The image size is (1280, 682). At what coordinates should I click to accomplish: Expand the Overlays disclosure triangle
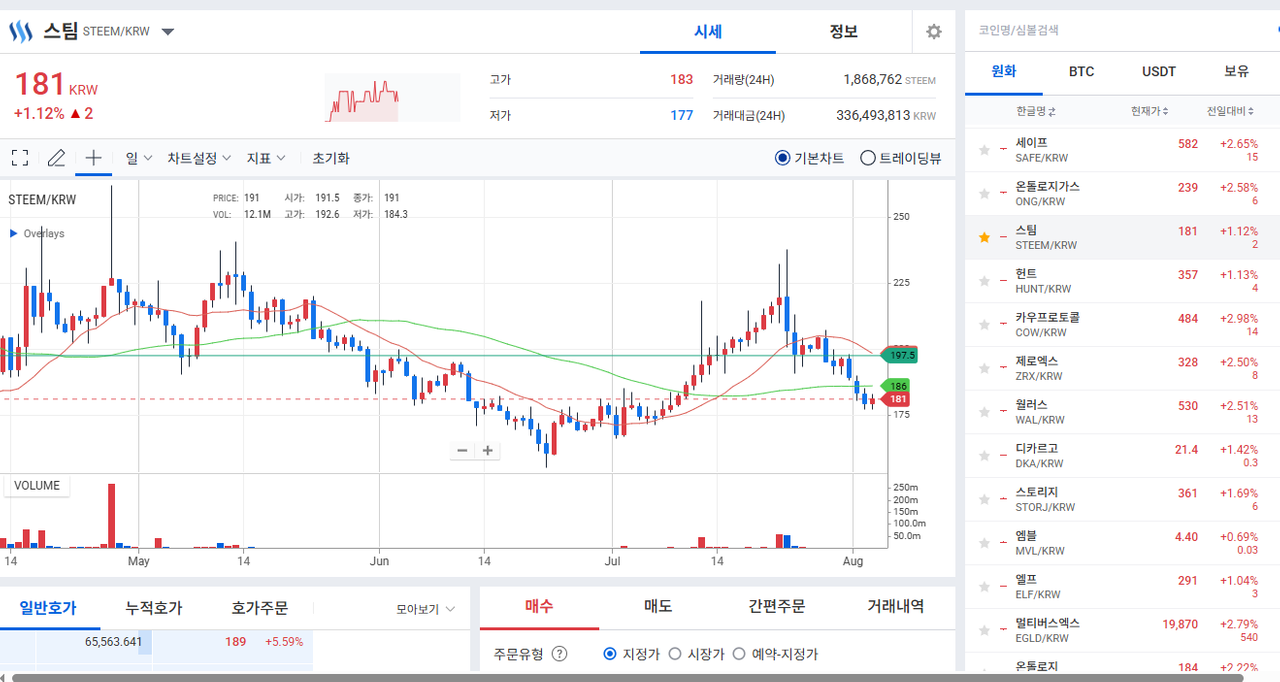coord(13,234)
